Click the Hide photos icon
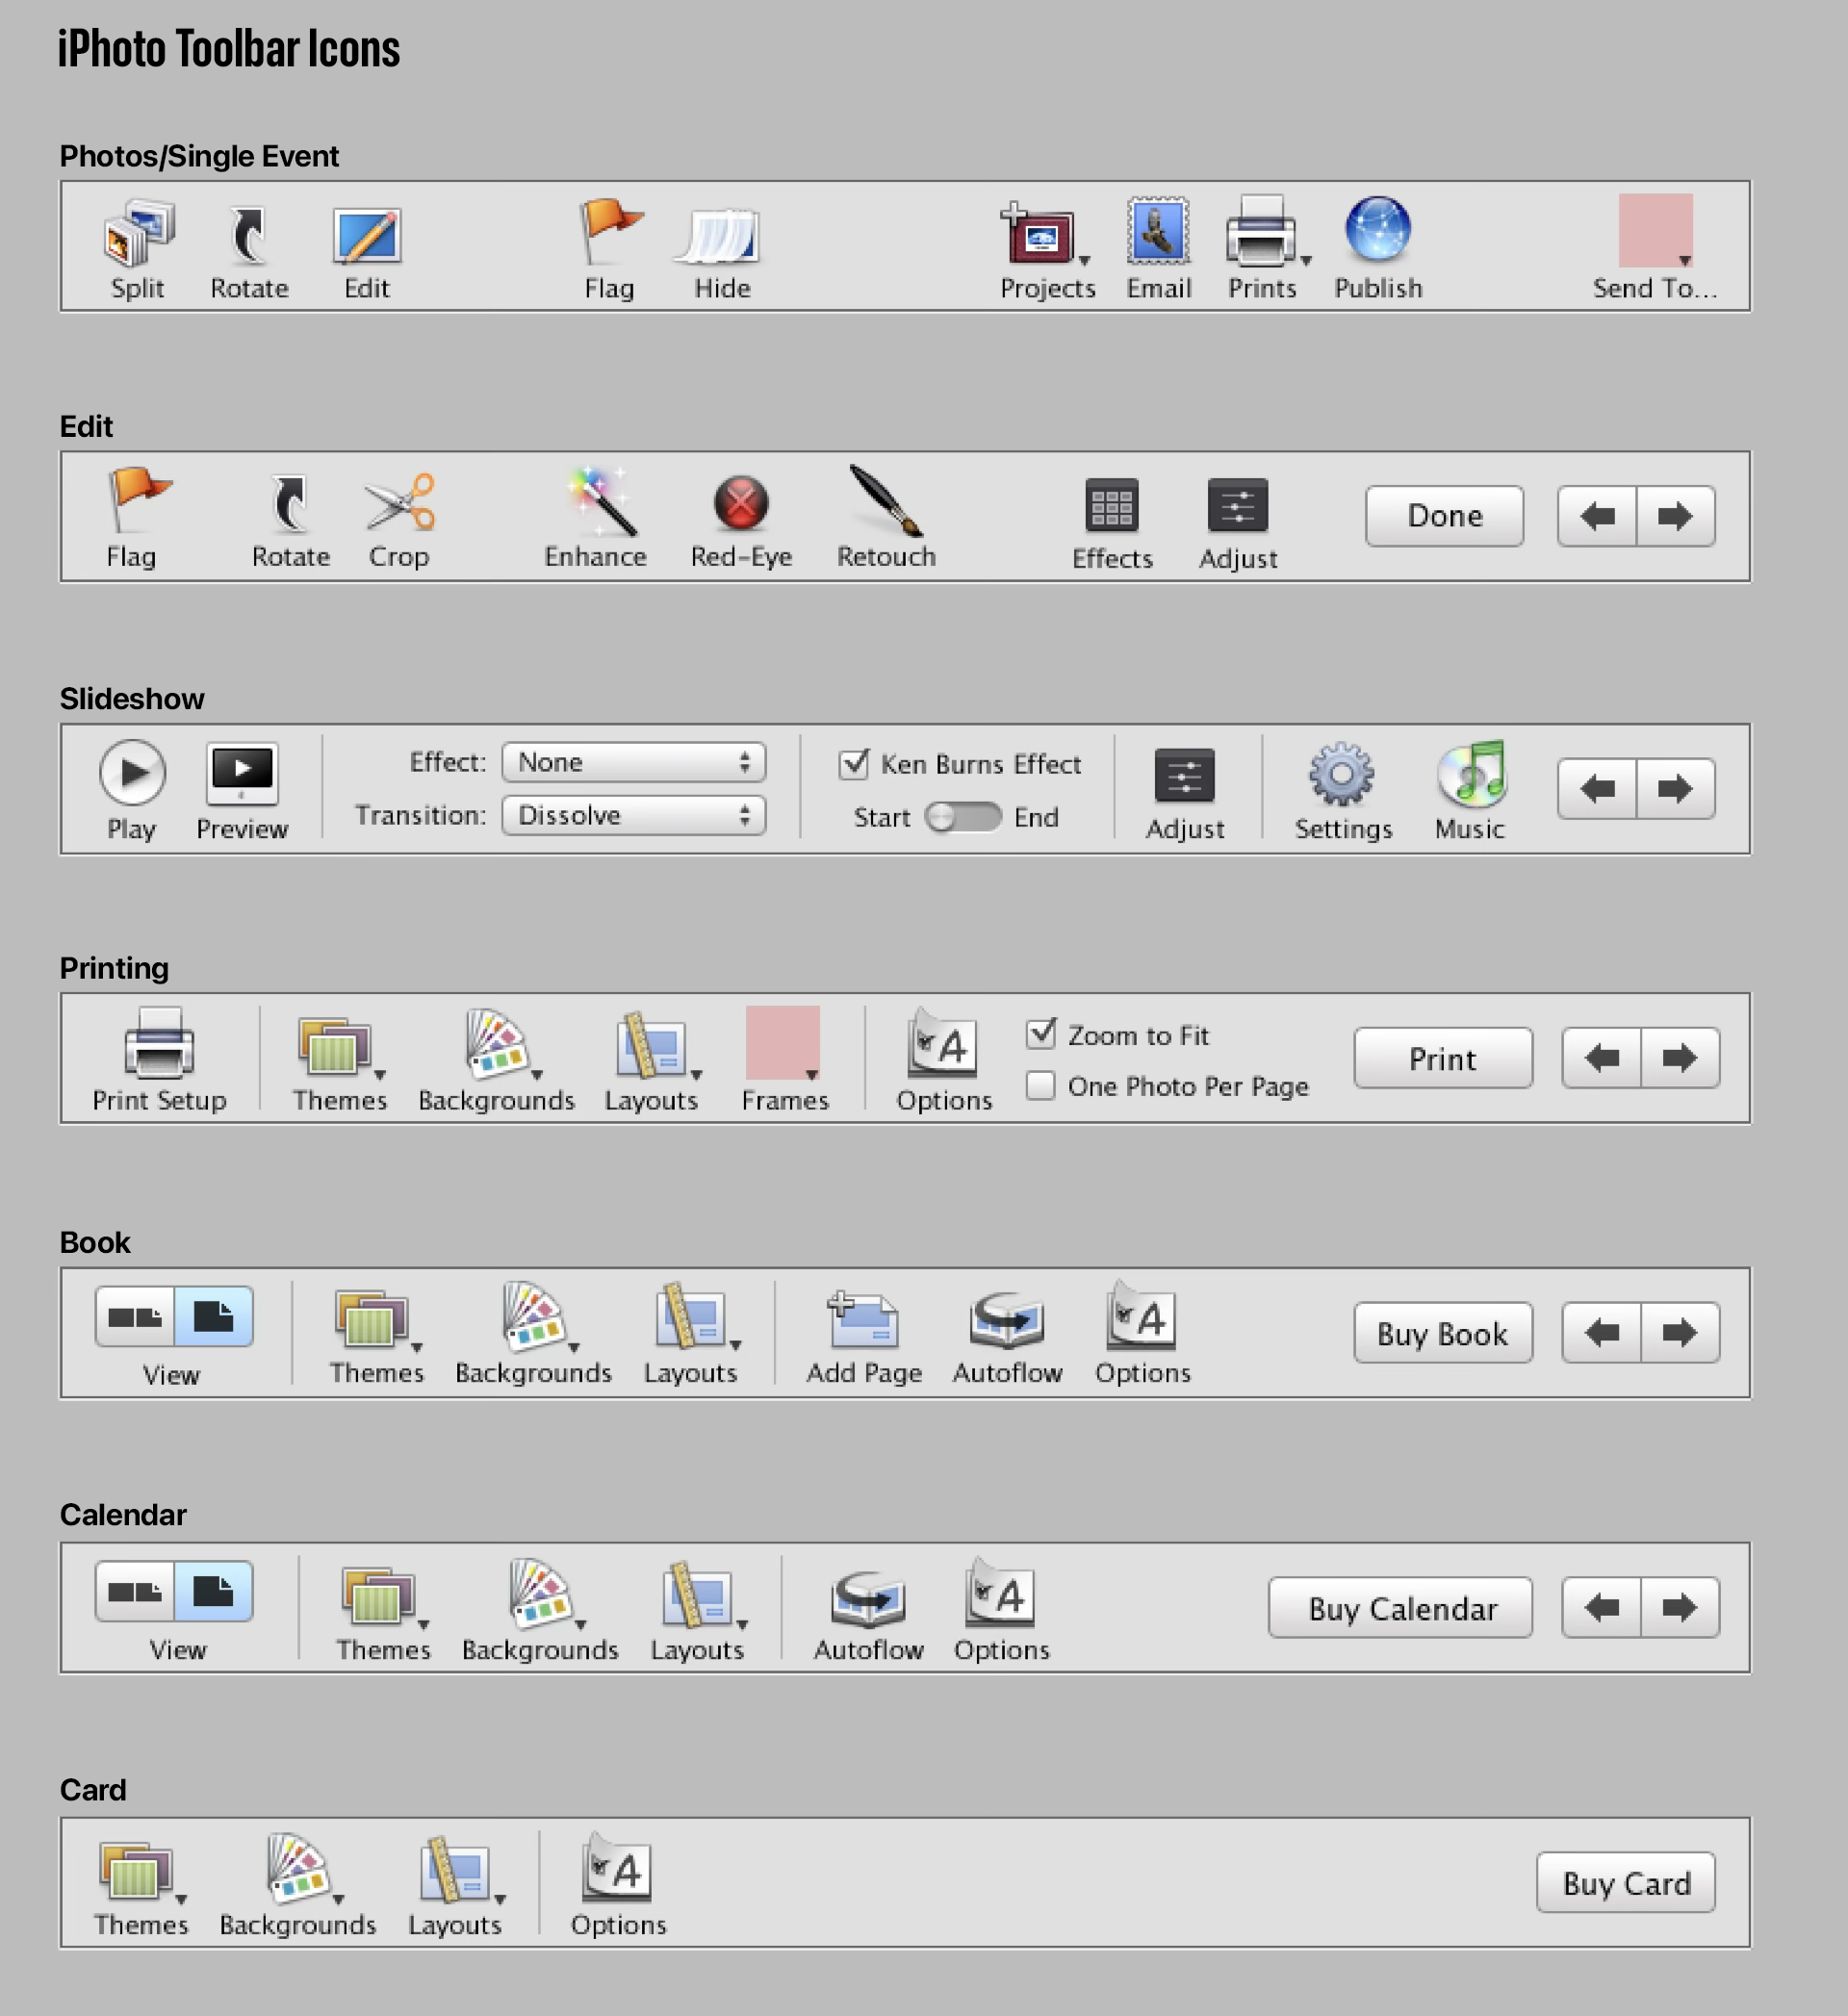The height and width of the screenshot is (2016, 1848). 720,236
